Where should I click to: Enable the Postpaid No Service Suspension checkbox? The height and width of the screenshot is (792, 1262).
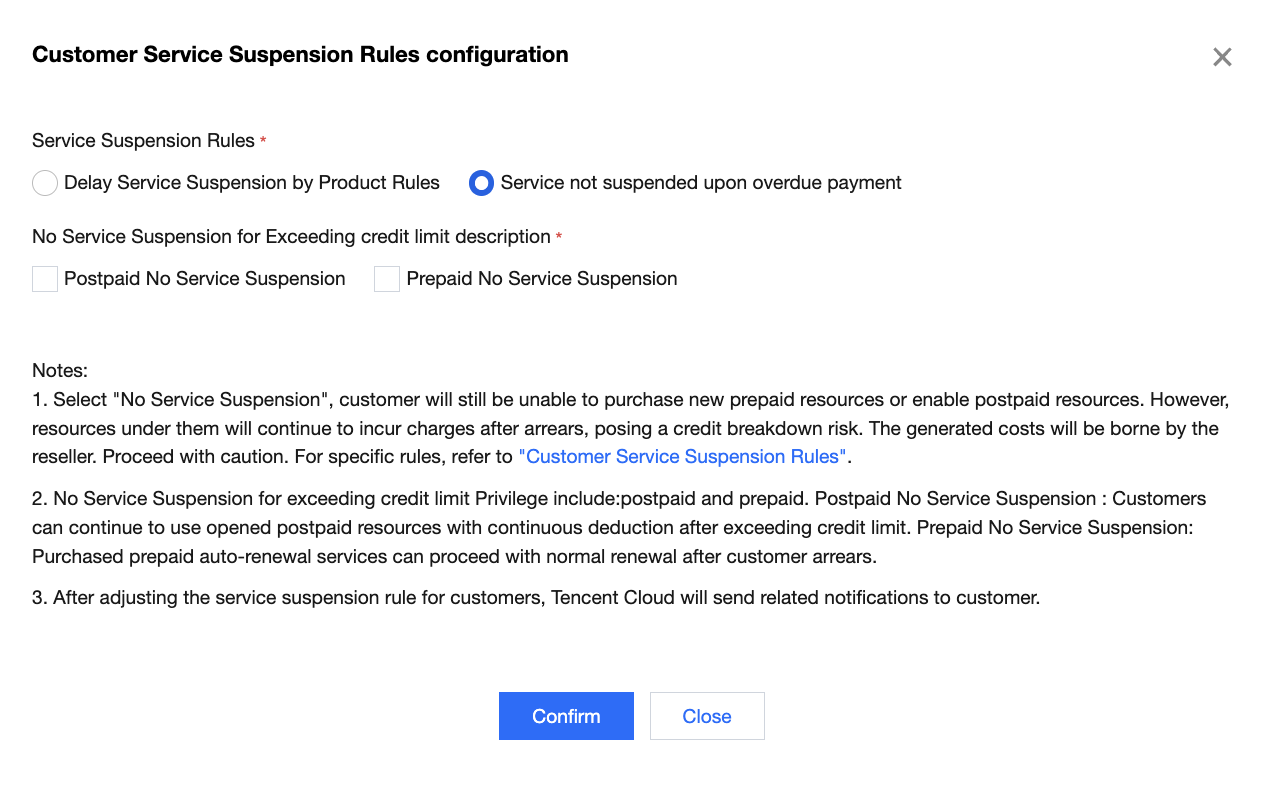point(45,279)
